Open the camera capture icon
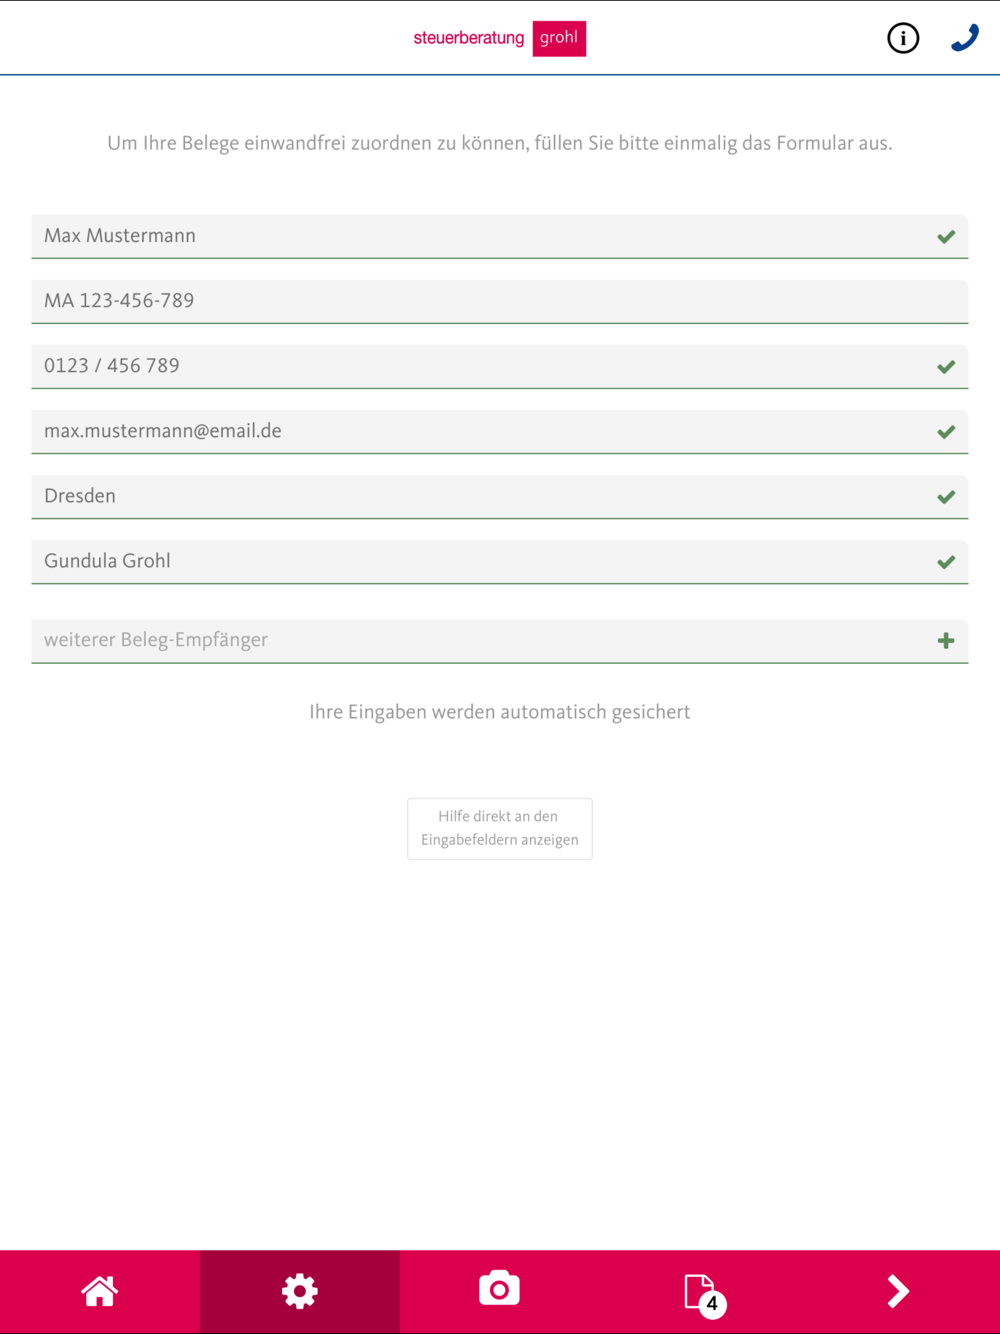 [x=499, y=1288]
